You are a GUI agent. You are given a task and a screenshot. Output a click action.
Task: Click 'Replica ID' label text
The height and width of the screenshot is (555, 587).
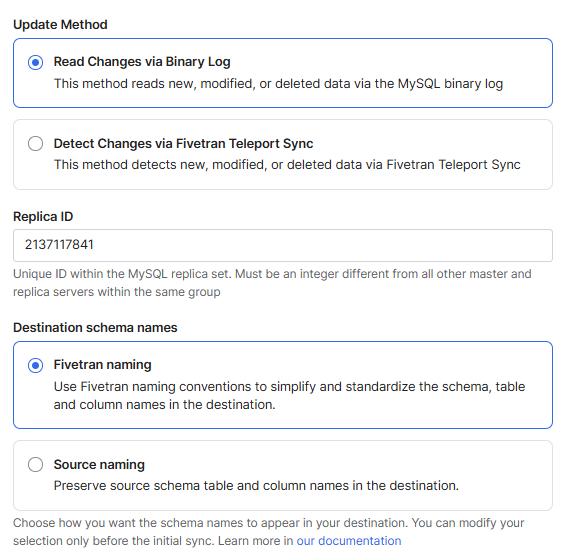point(43,217)
